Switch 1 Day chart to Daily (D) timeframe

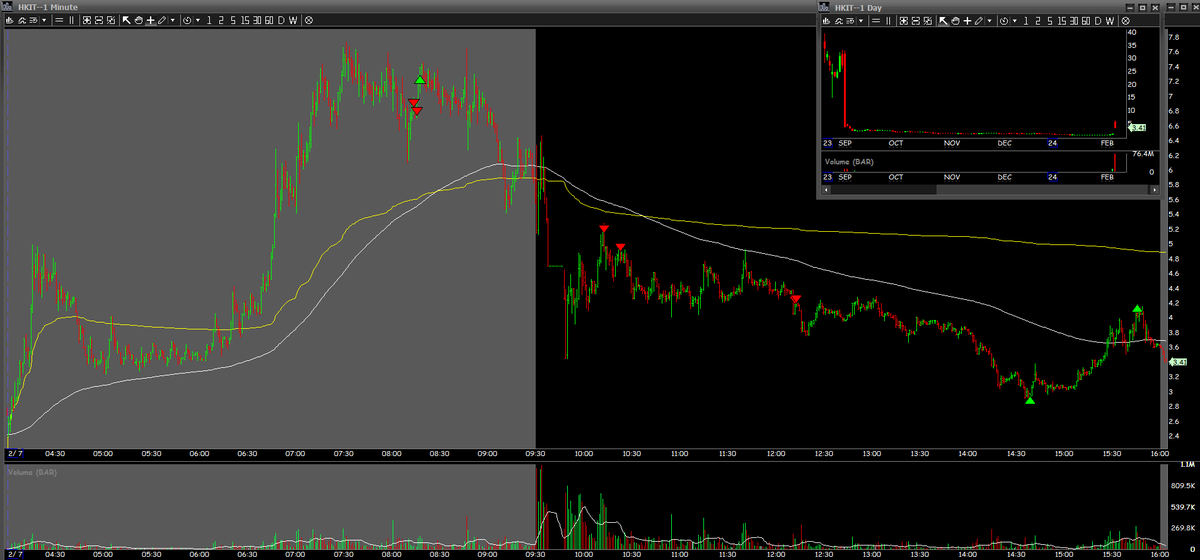pos(1098,20)
